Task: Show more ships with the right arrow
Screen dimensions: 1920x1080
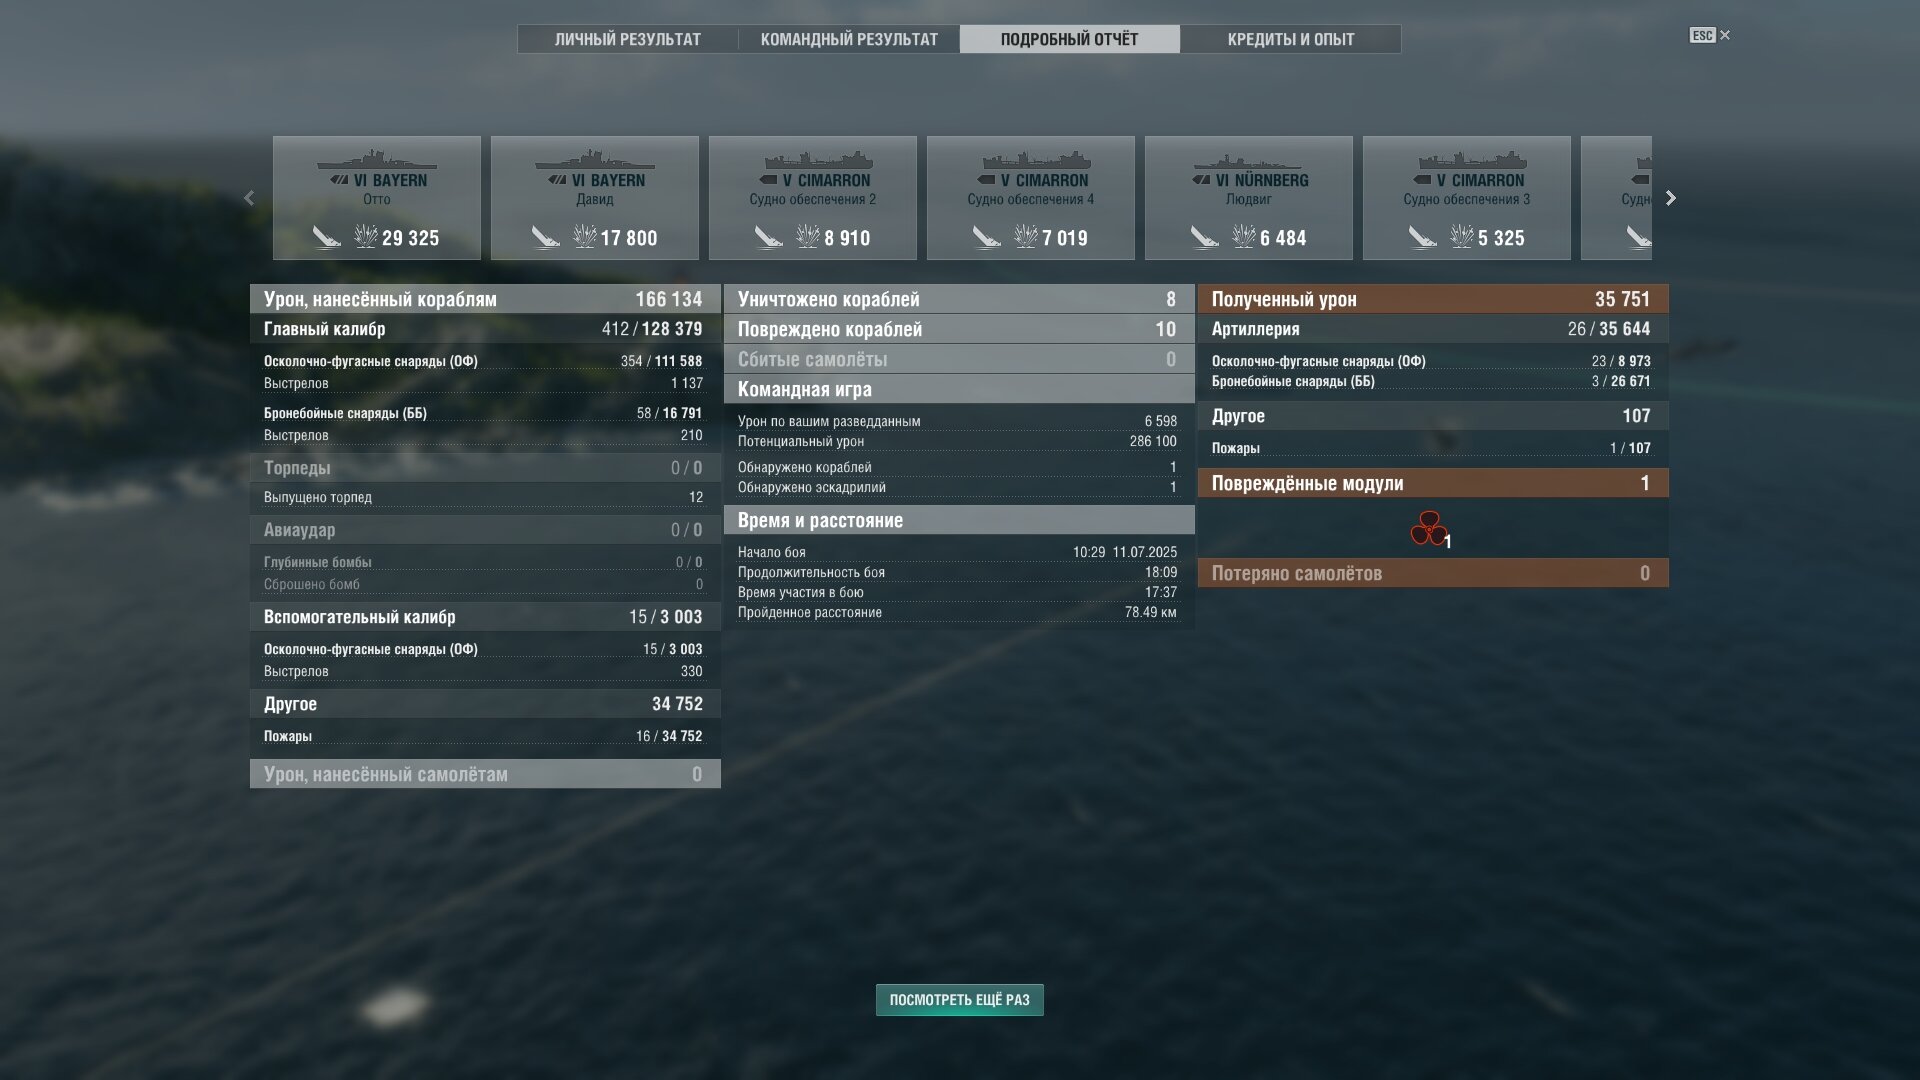Action: coord(1670,198)
